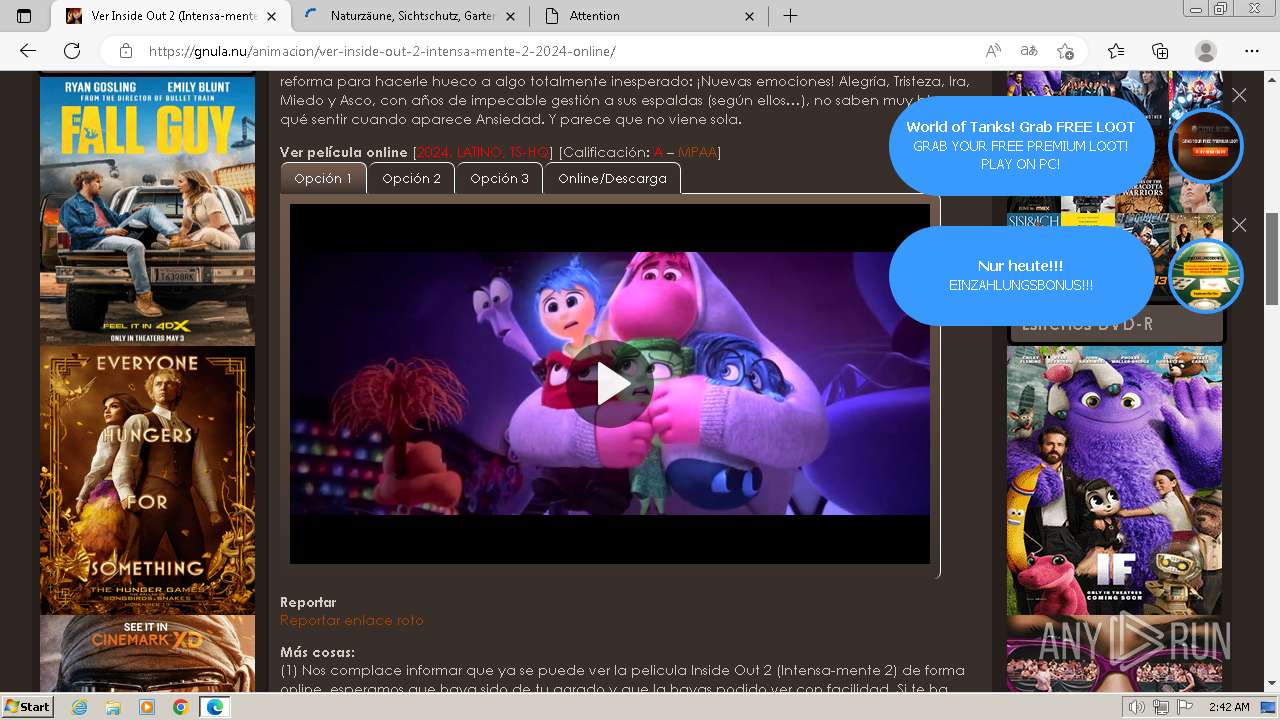1280x720 pixels.
Task: Open The Fall Guy movie poster
Action: [148, 211]
